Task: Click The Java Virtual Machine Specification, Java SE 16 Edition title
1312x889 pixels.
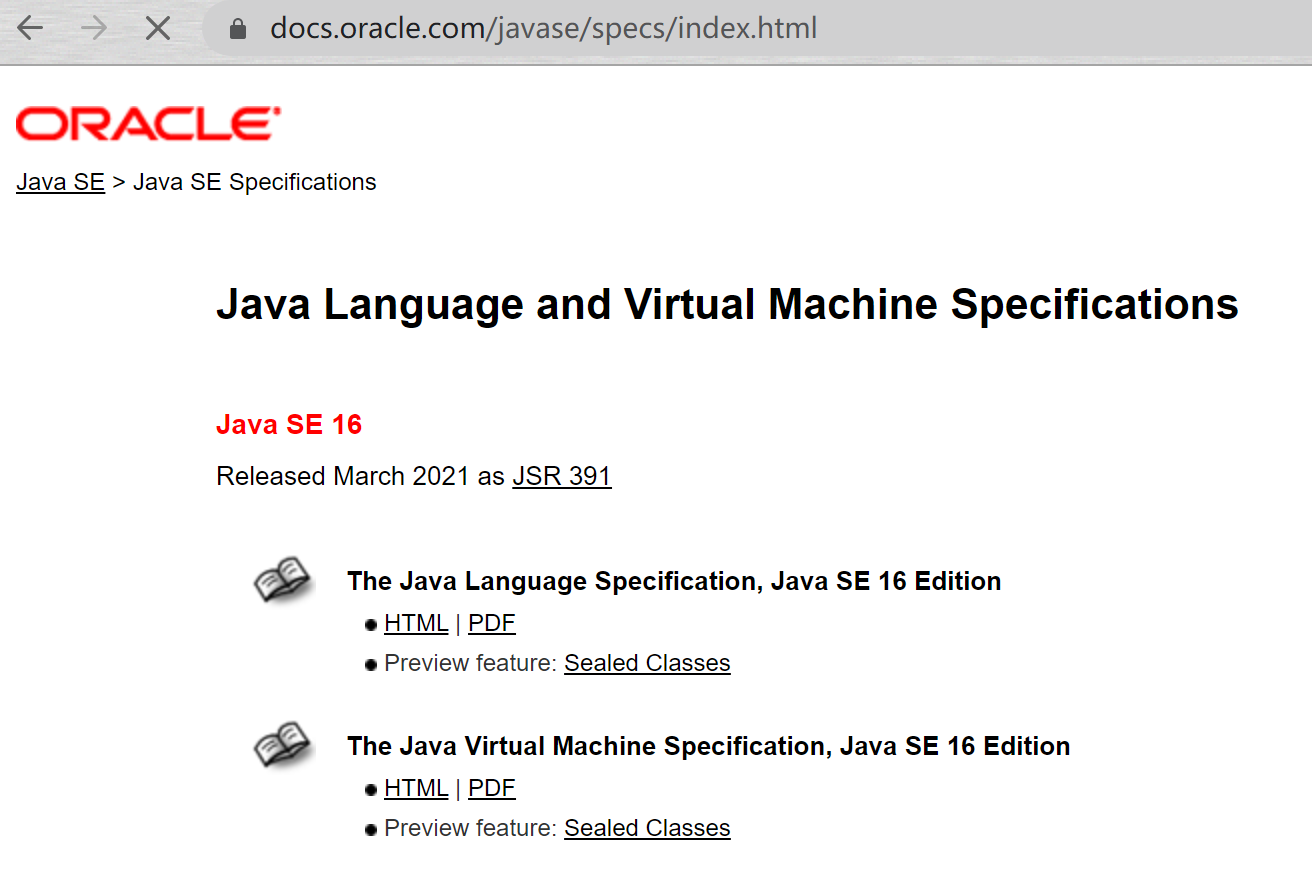Action: click(x=709, y=746)
